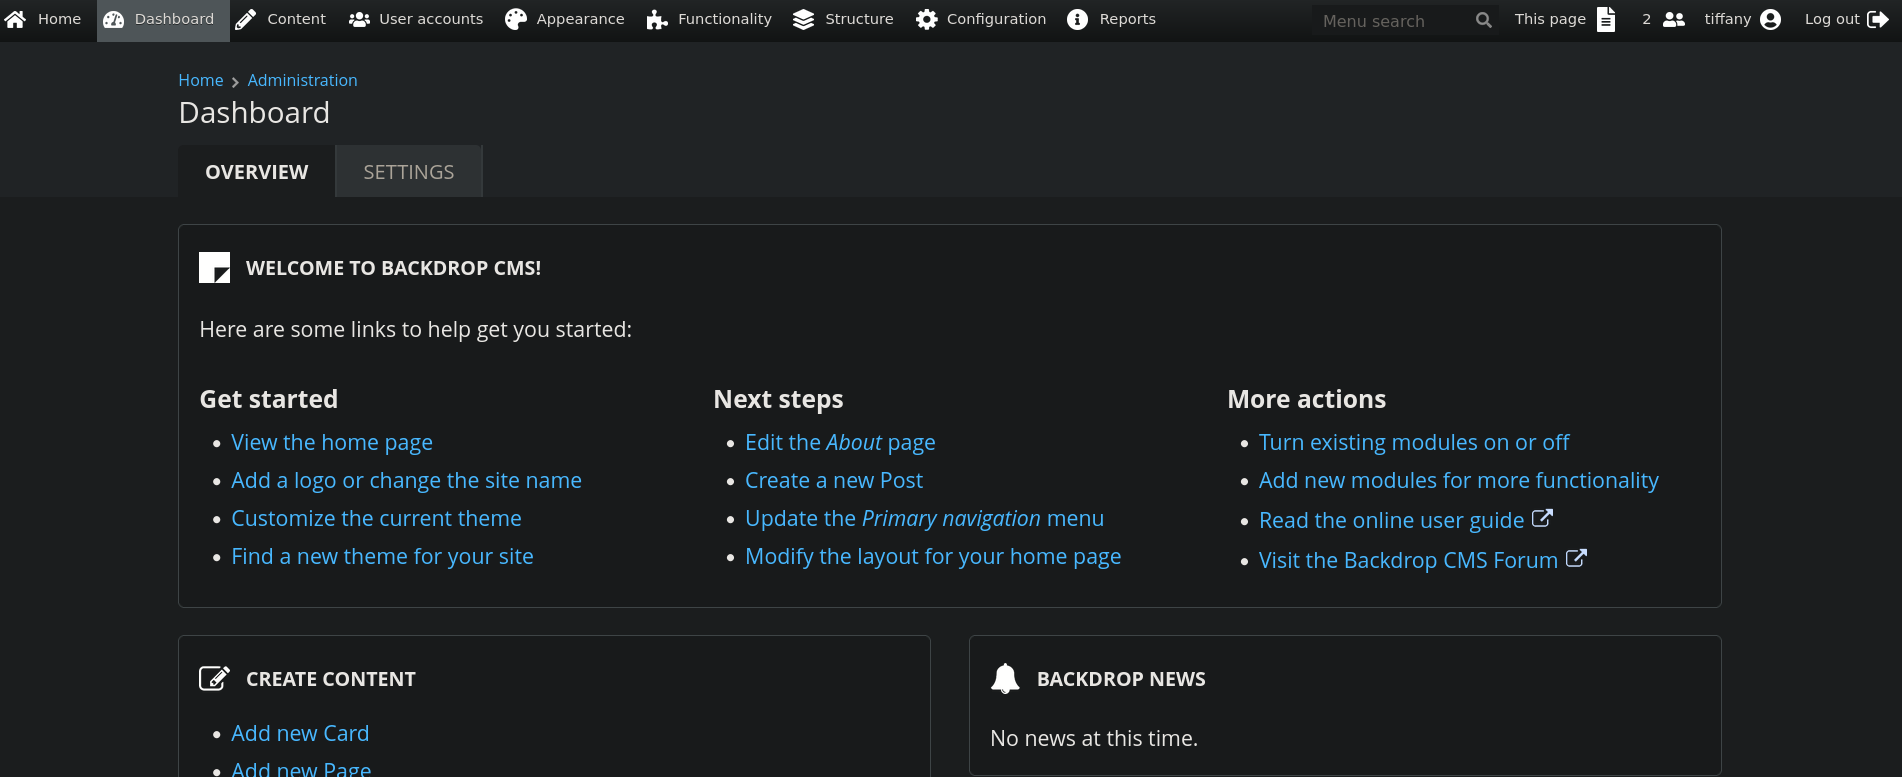Click the Log out link text
The height and width of the screenshot is (777, 1902).
coord(1832,20)
